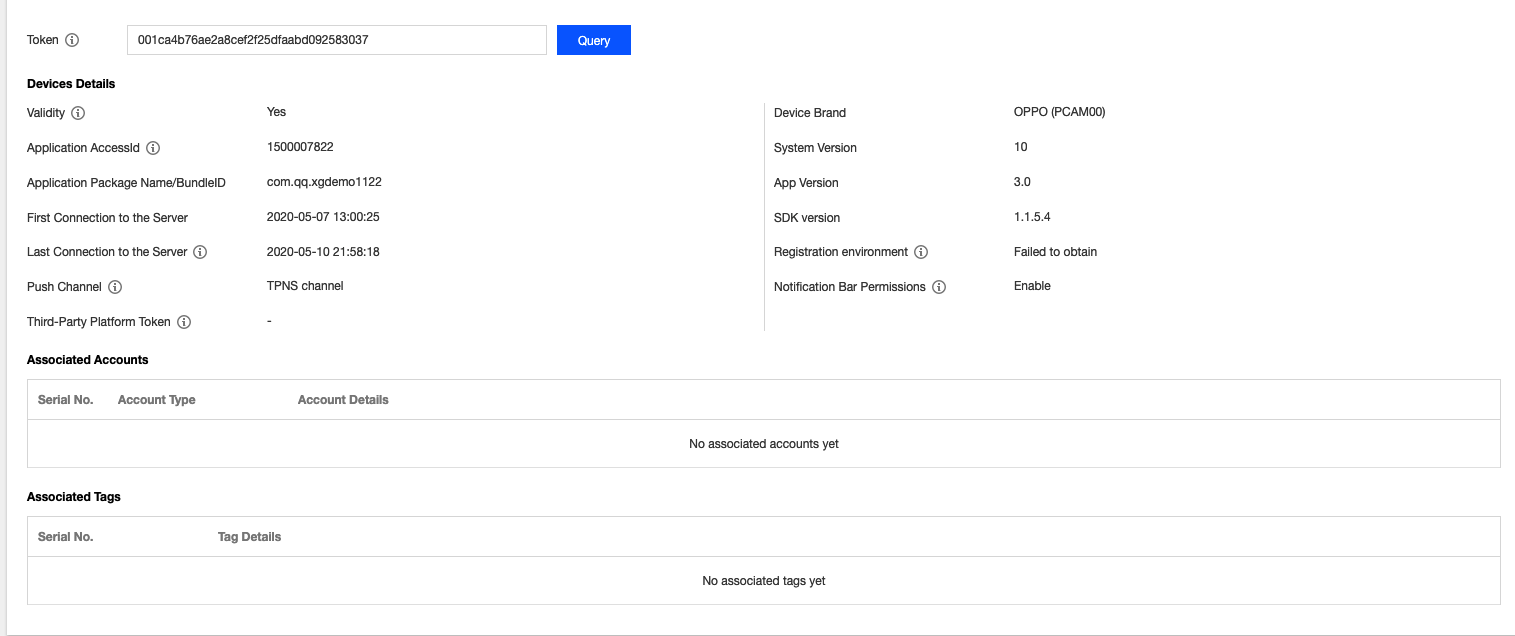This screenshot has height=636, width=1515.
Task: Click the info icon beside Token
Action: coord(72,41)
